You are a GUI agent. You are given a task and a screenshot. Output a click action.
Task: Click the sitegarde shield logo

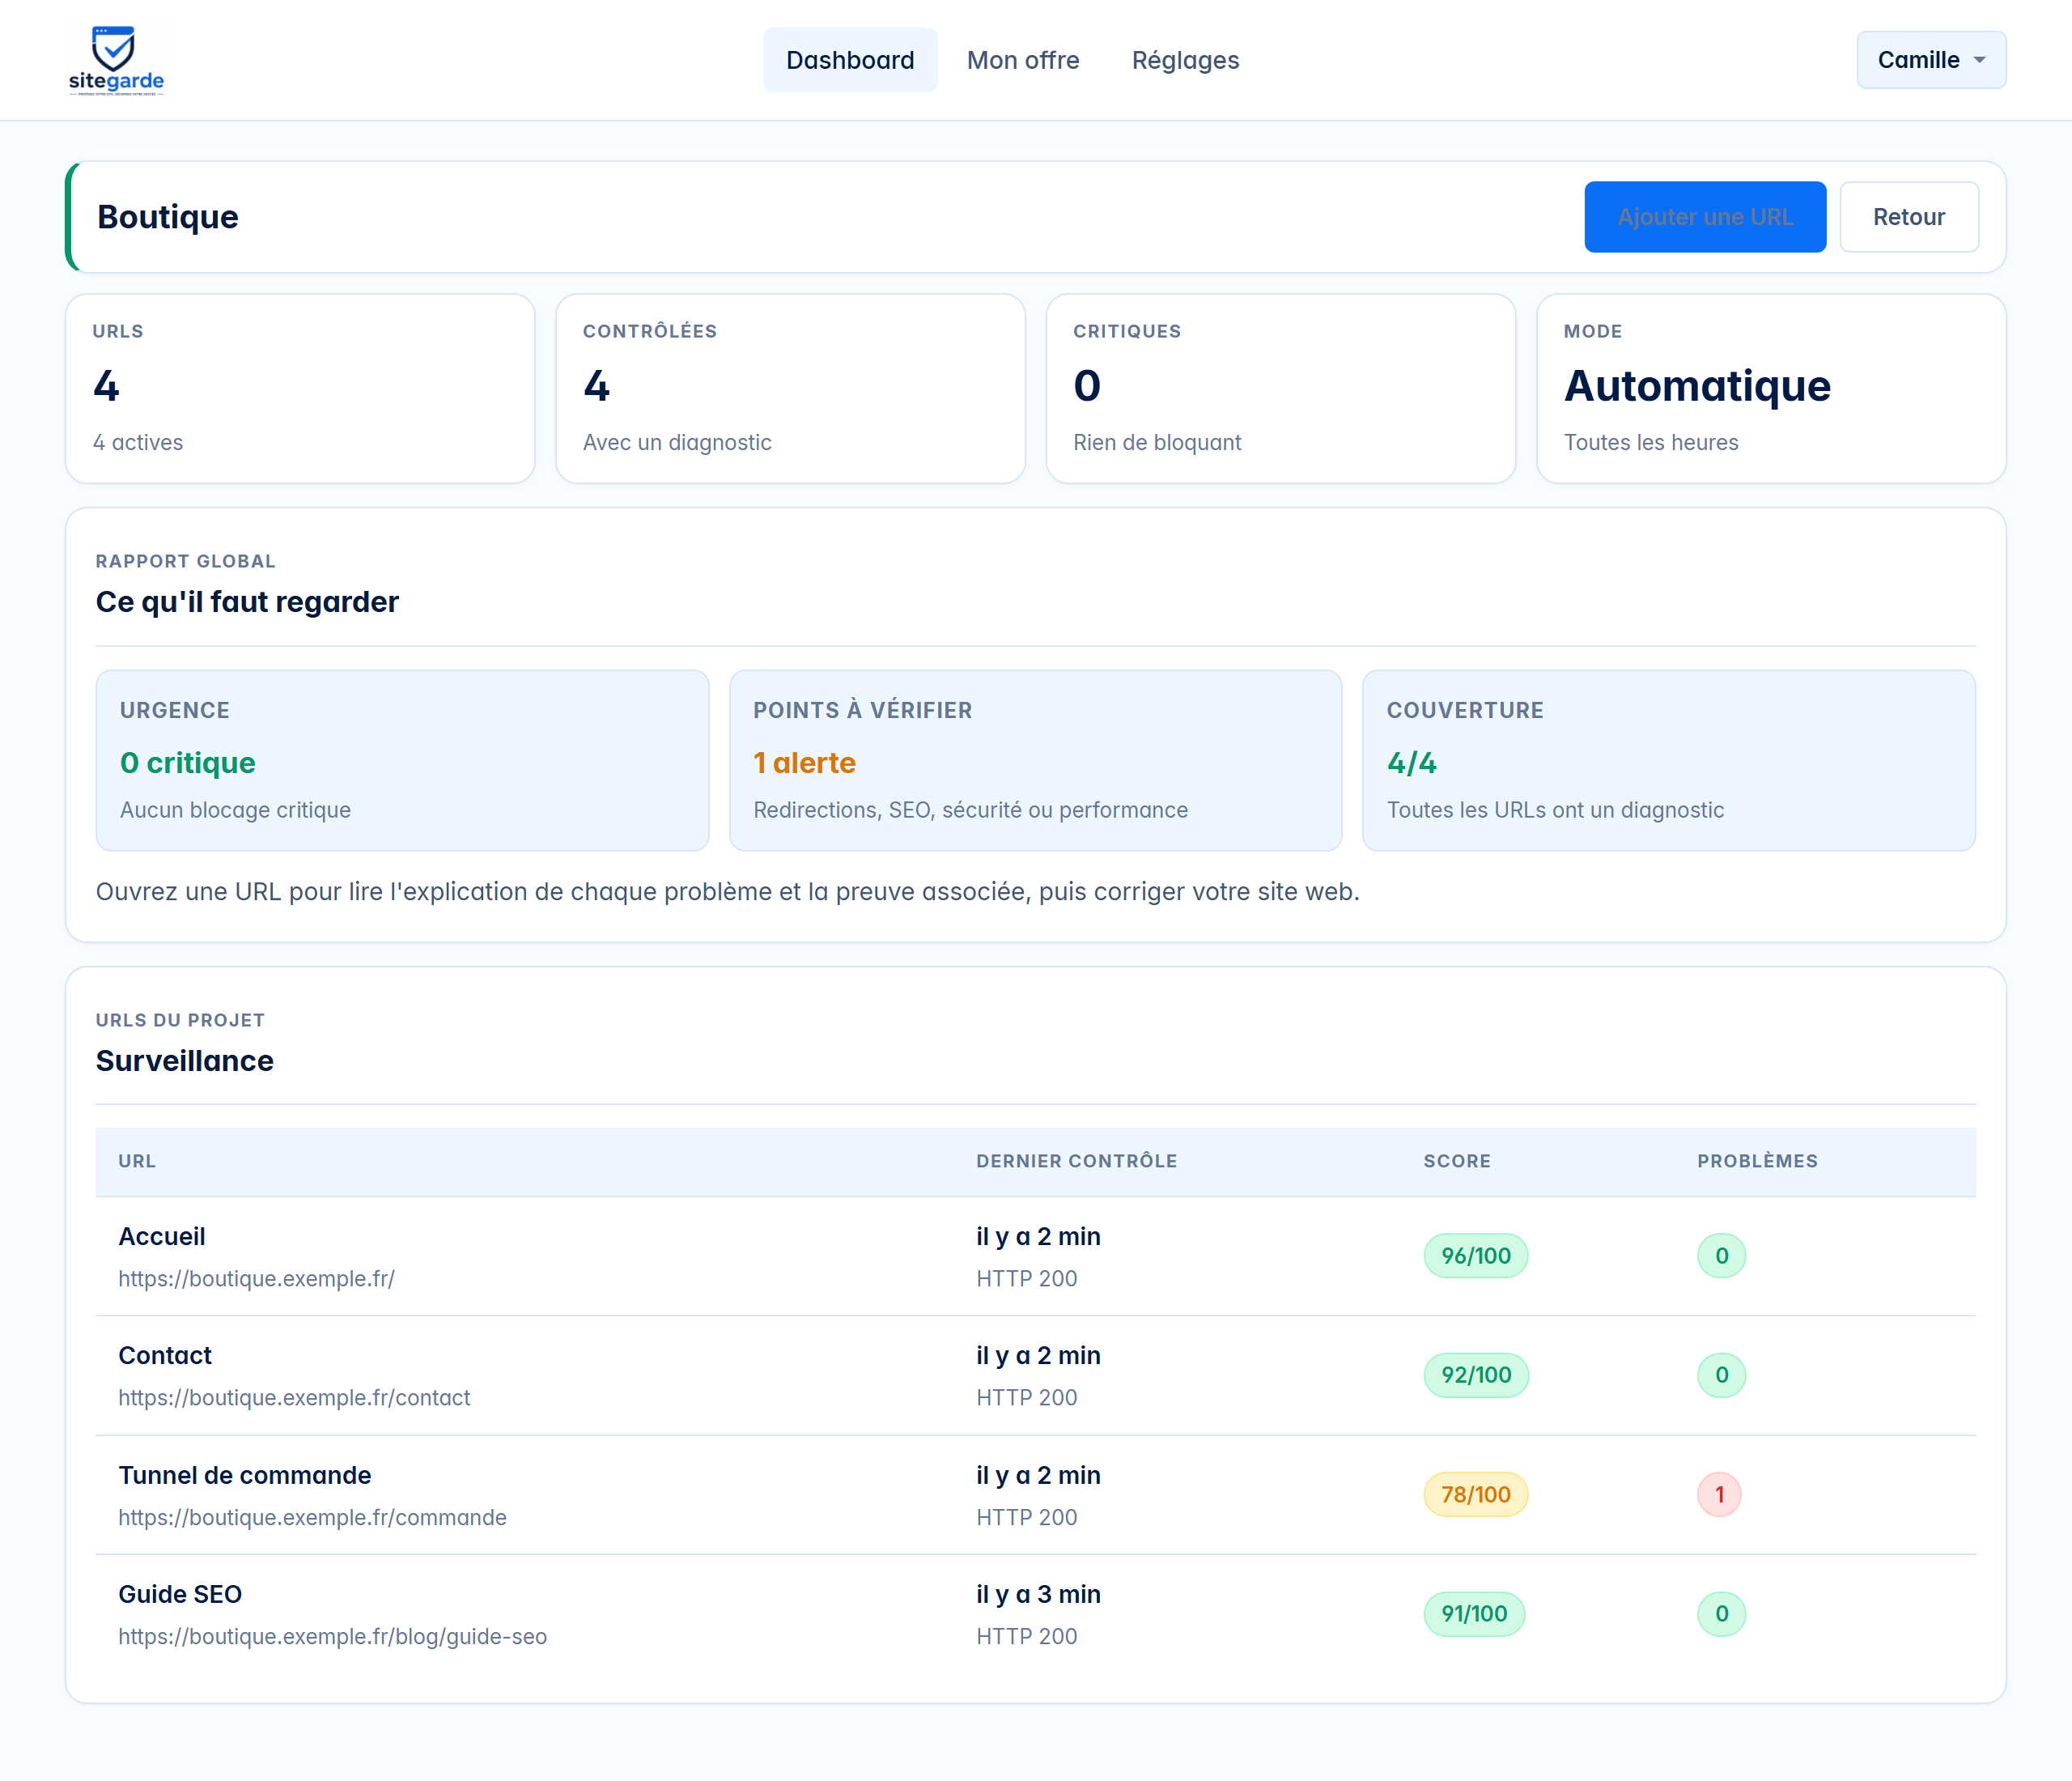116,60
